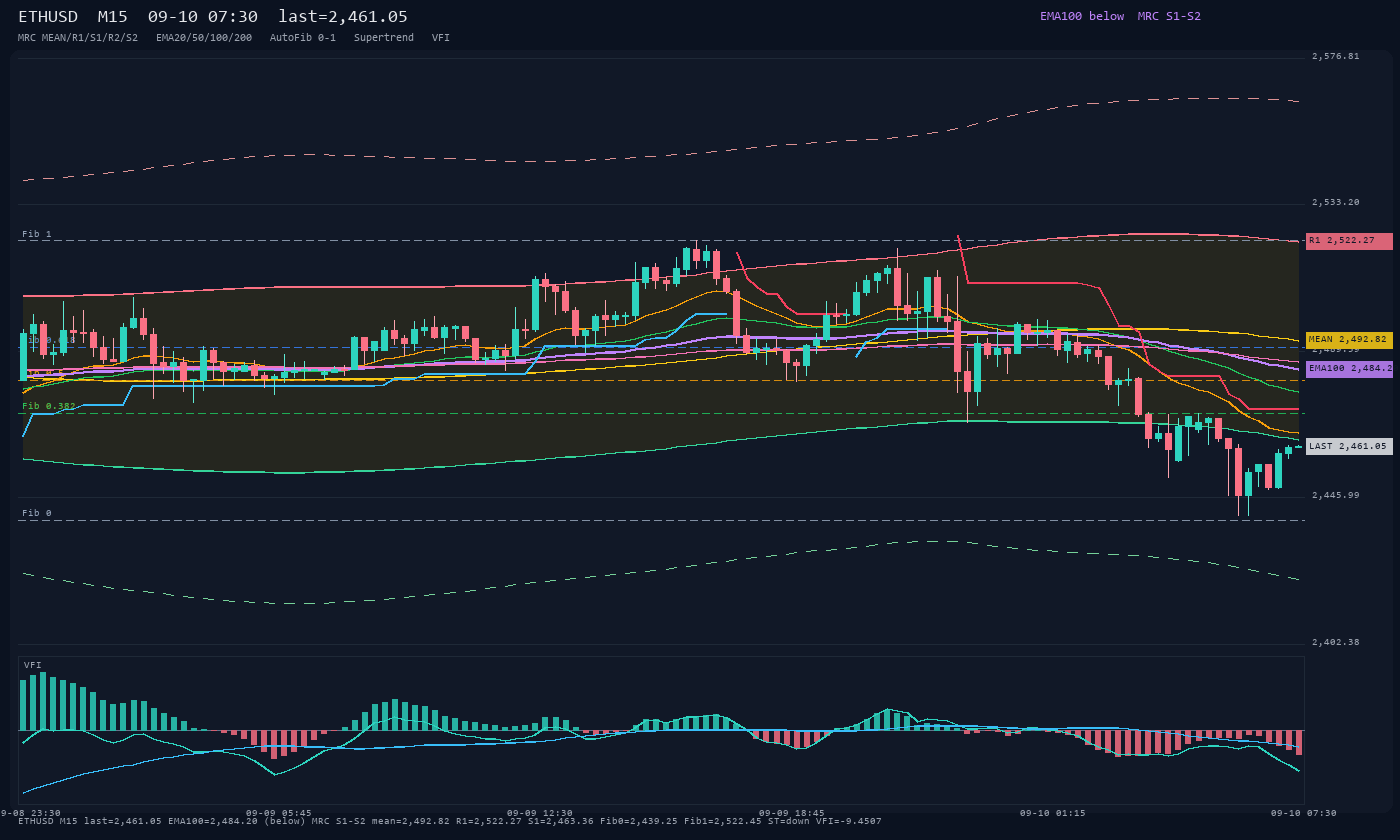
Task: Click the 'Fib 0' level label
Action: [37, 513]
